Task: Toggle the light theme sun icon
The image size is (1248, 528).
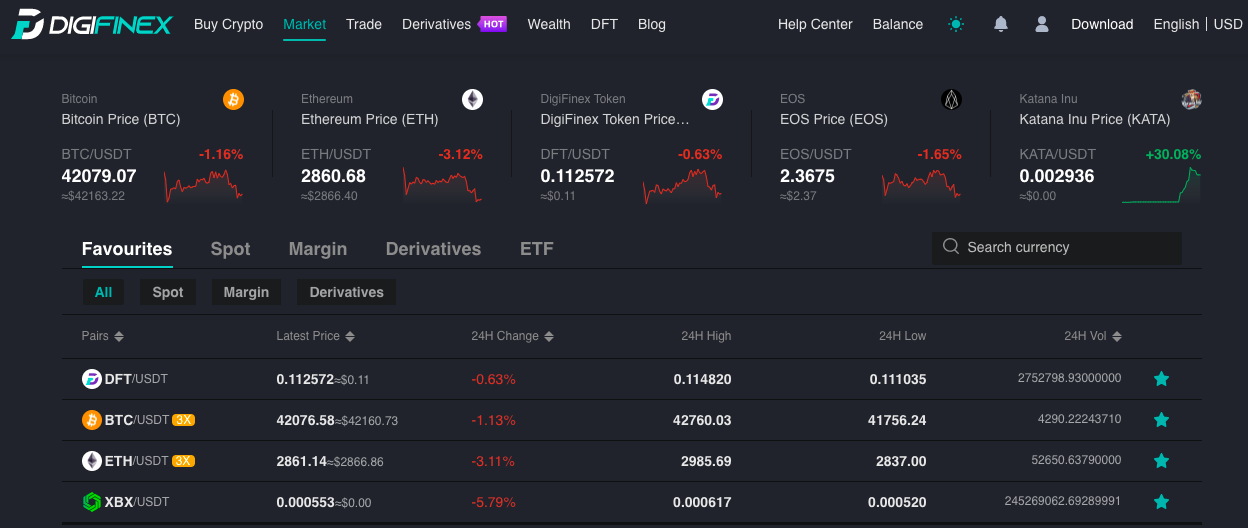Action: (x=956, y=24)
